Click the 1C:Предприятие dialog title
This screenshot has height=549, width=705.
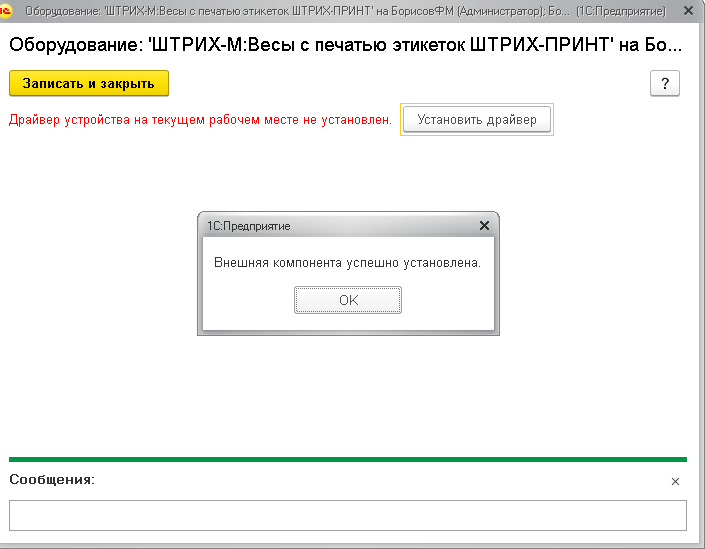[249, 226]
